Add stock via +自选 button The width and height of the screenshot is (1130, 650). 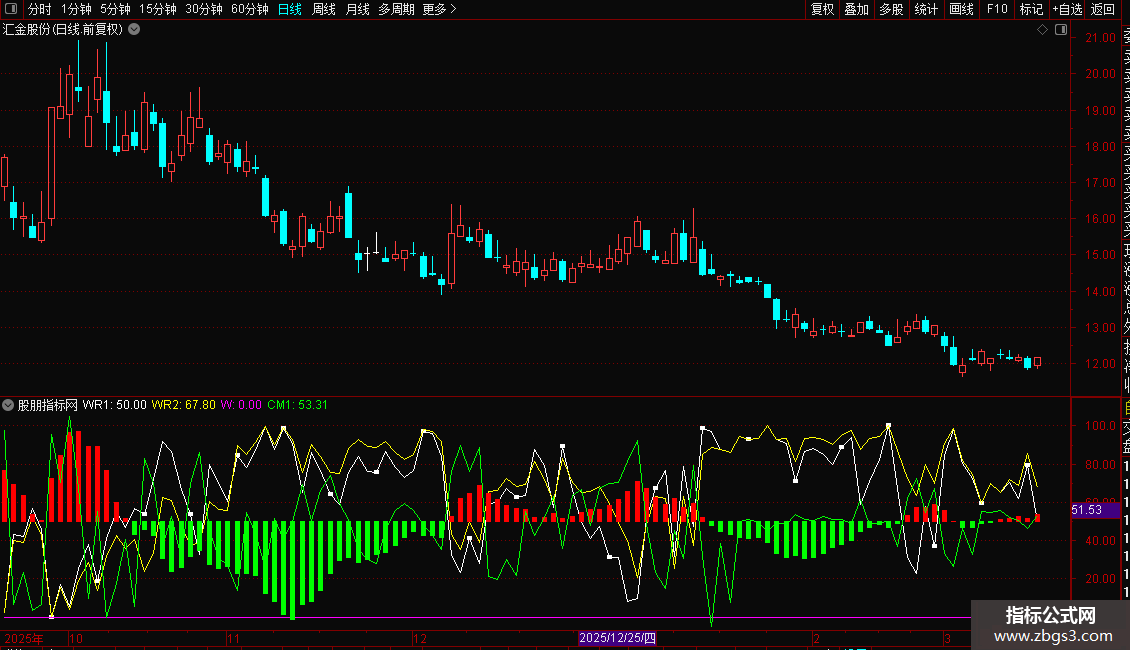click(x=1067, y=9)
